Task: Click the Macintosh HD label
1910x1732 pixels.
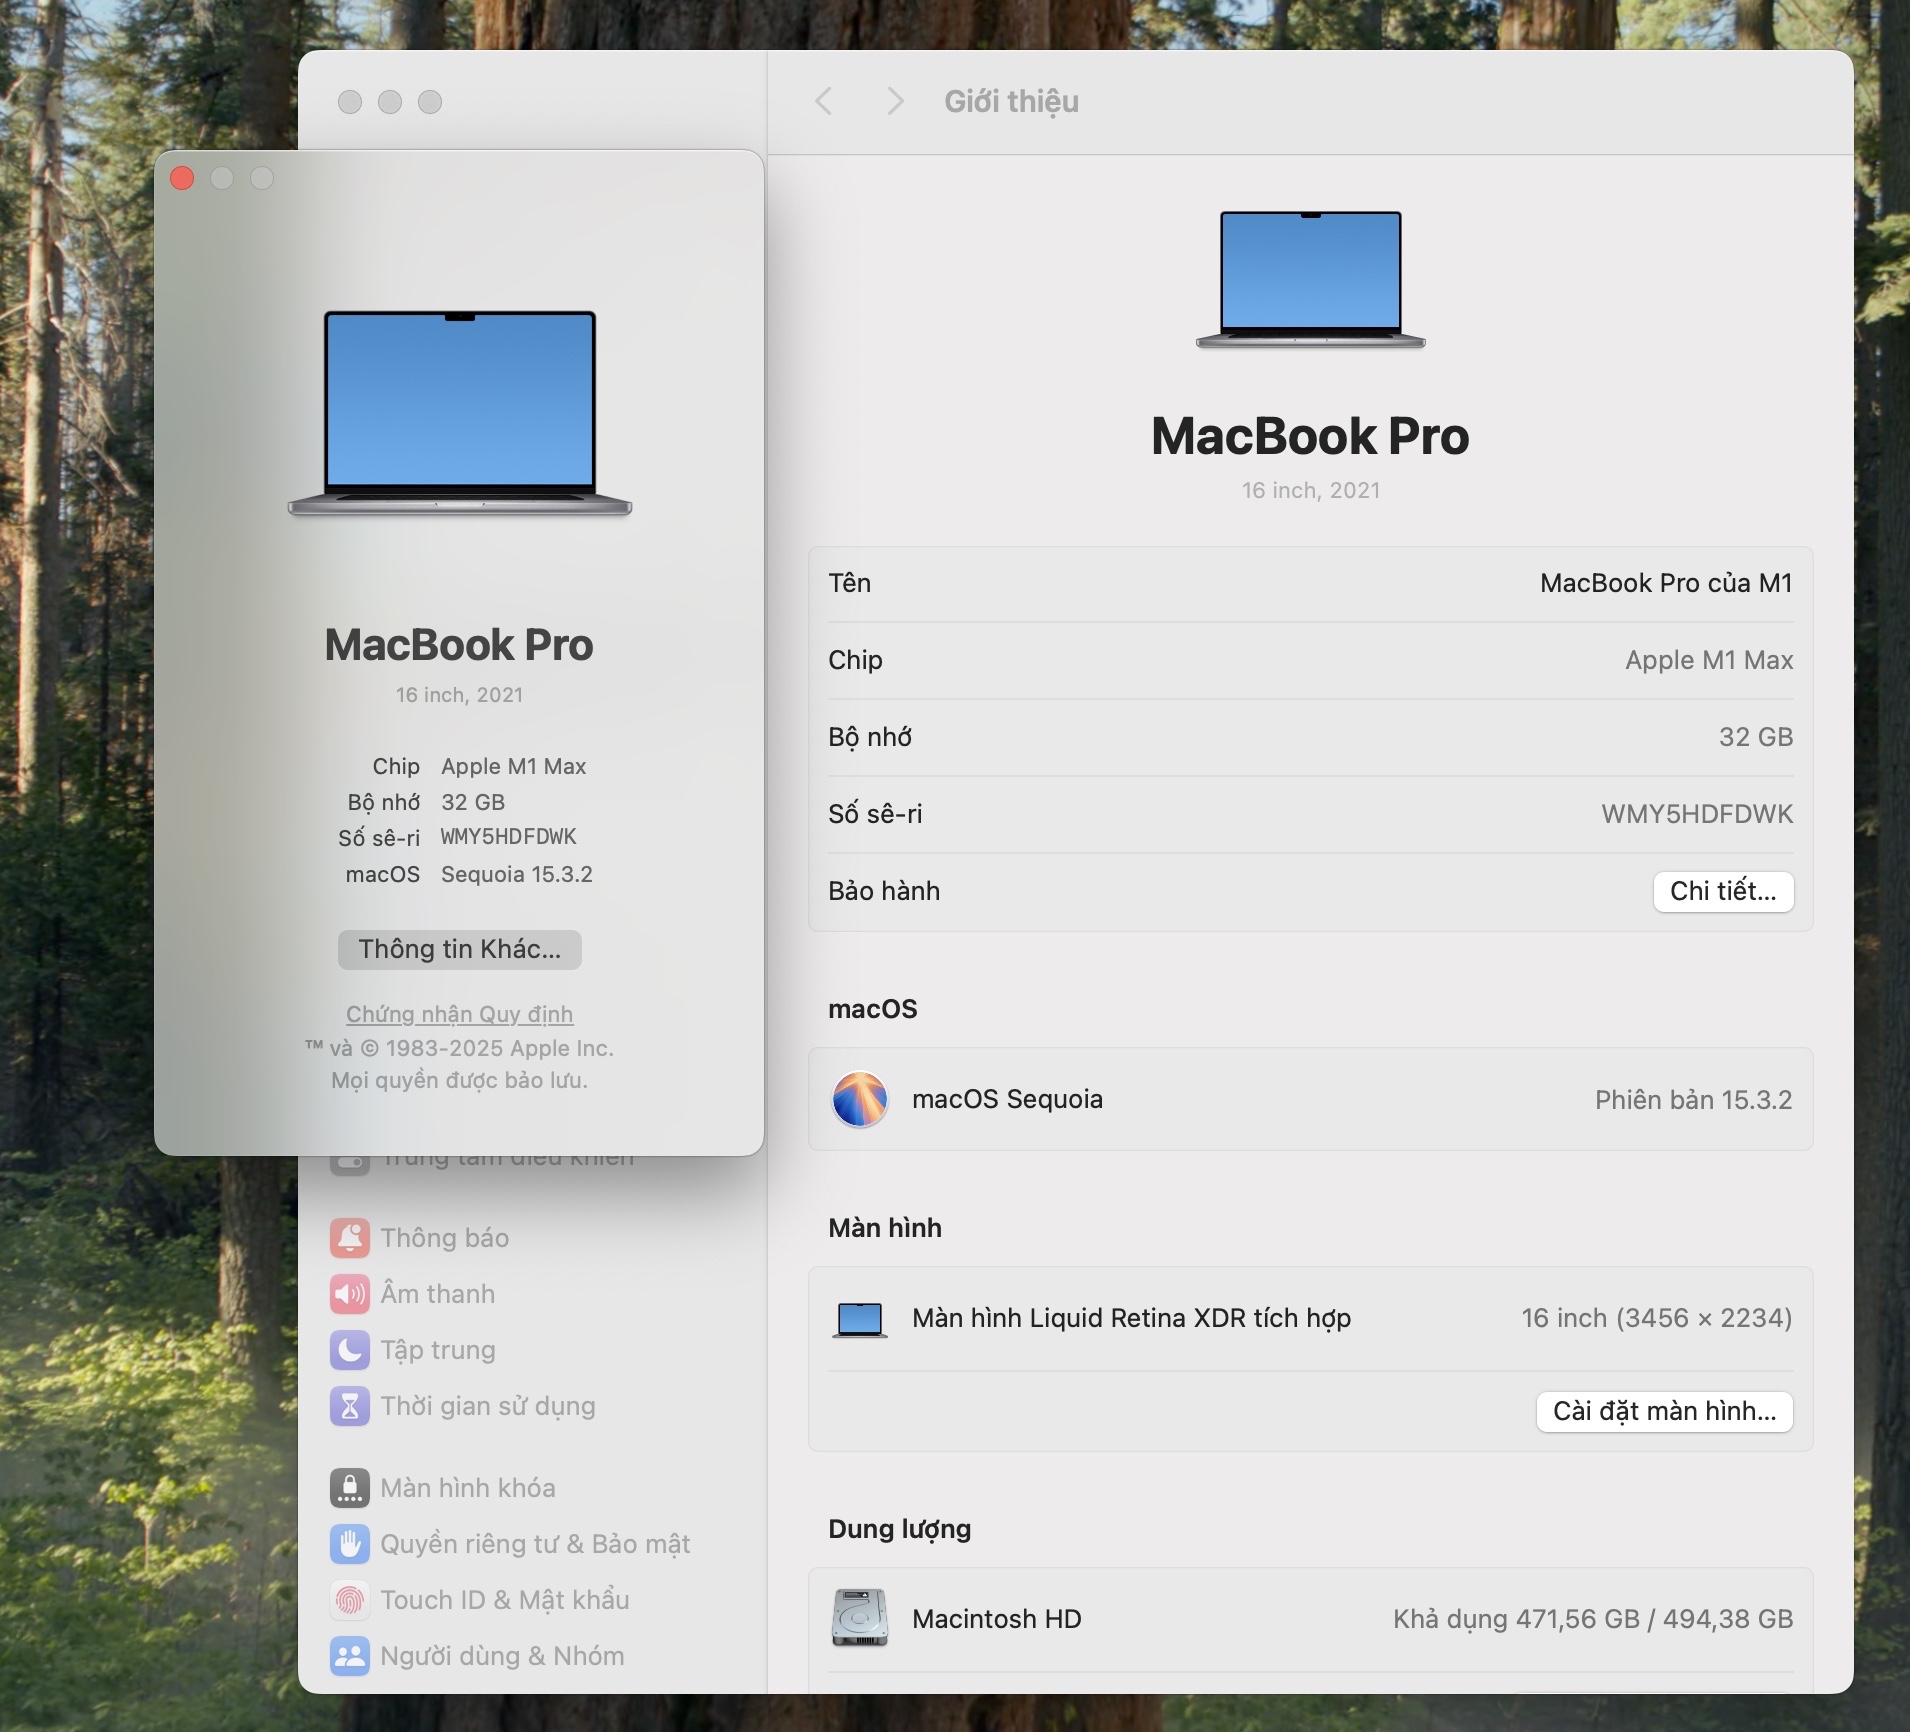Action: point(997,1619)
